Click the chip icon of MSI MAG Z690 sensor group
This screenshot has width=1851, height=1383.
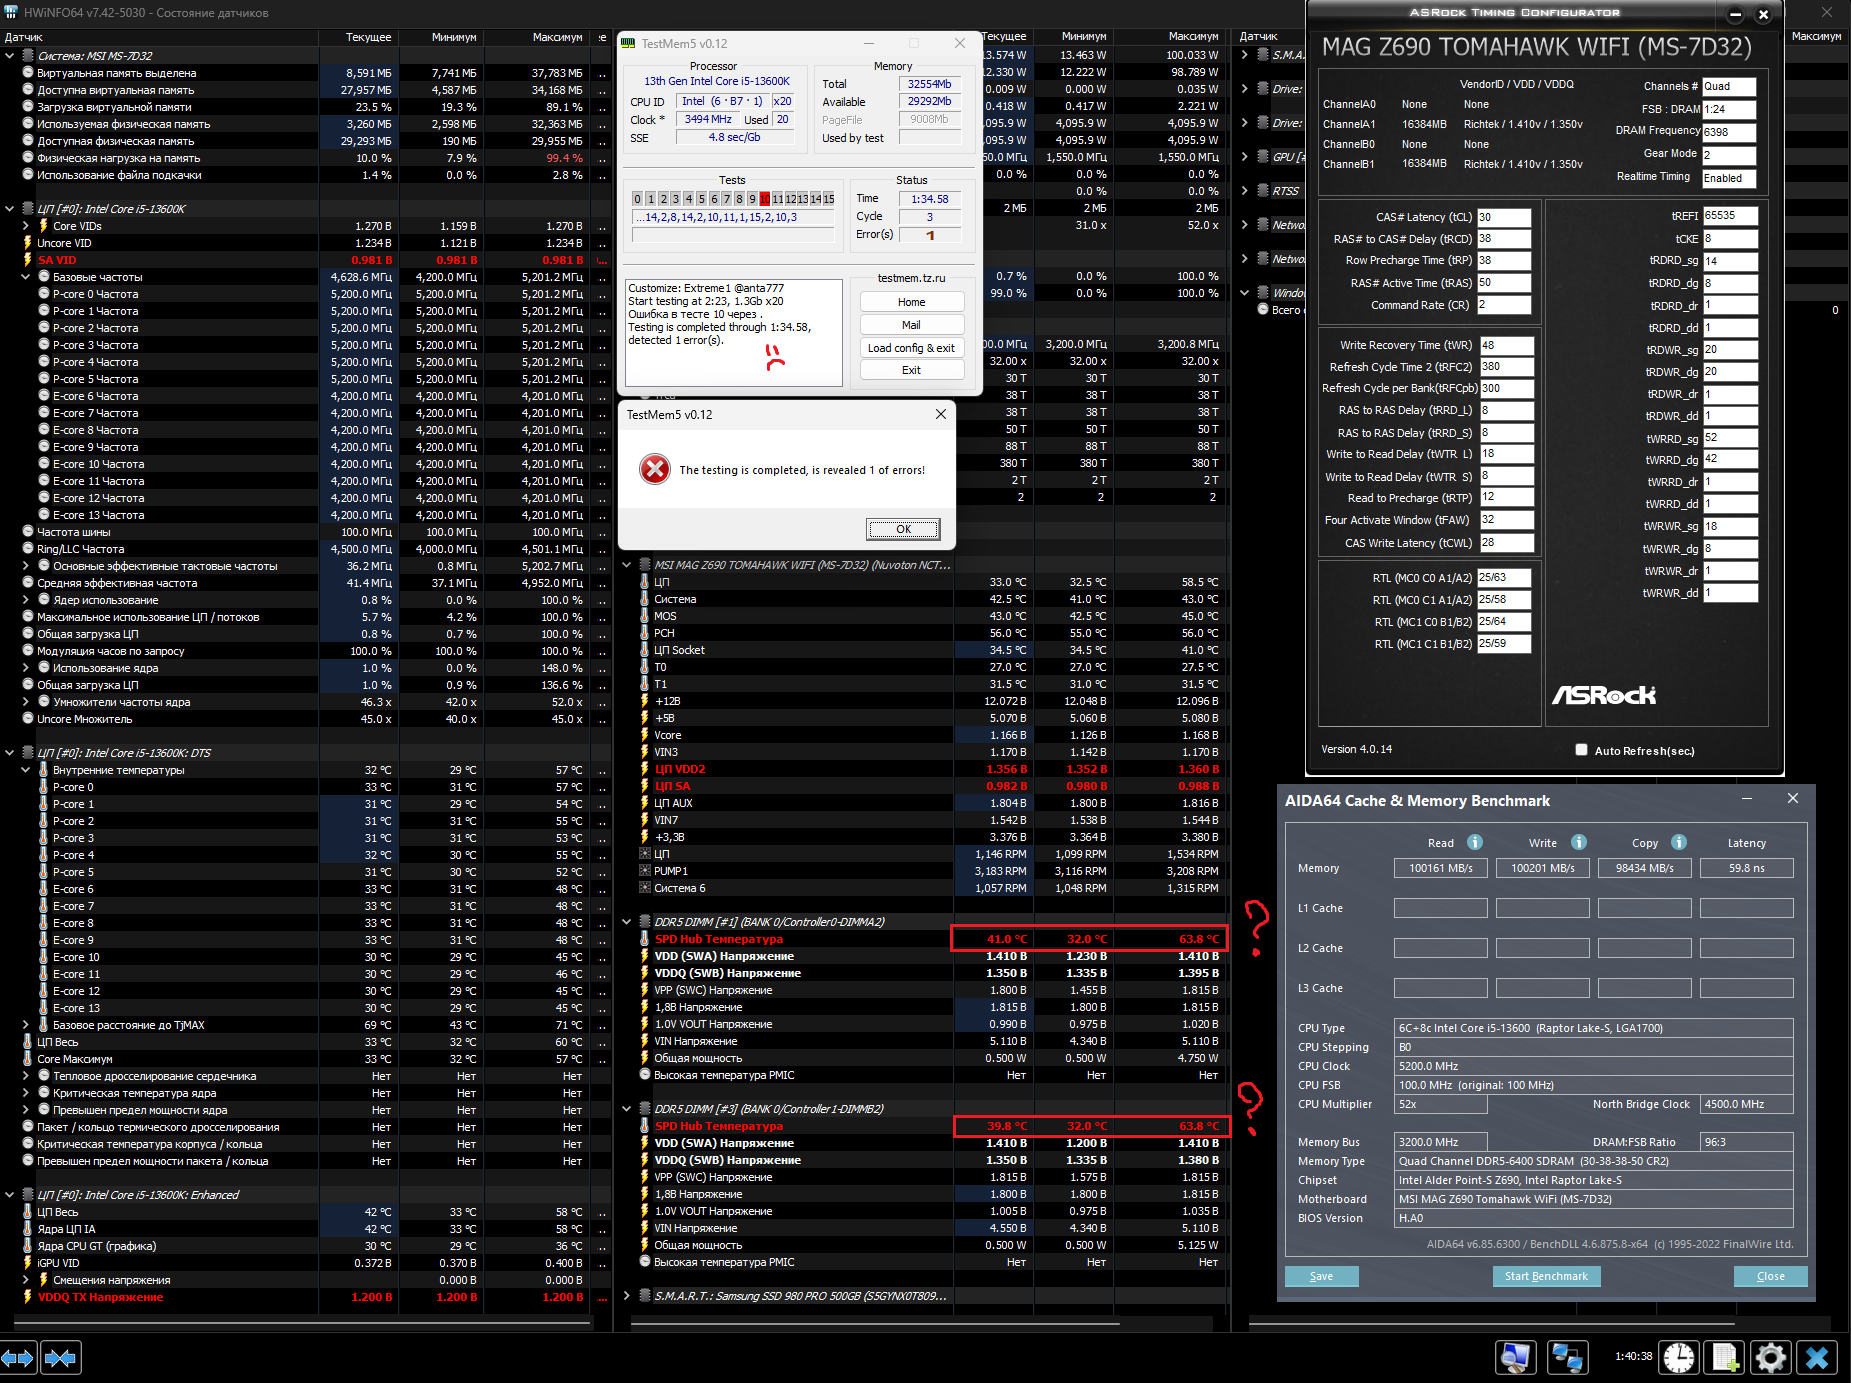644,565
